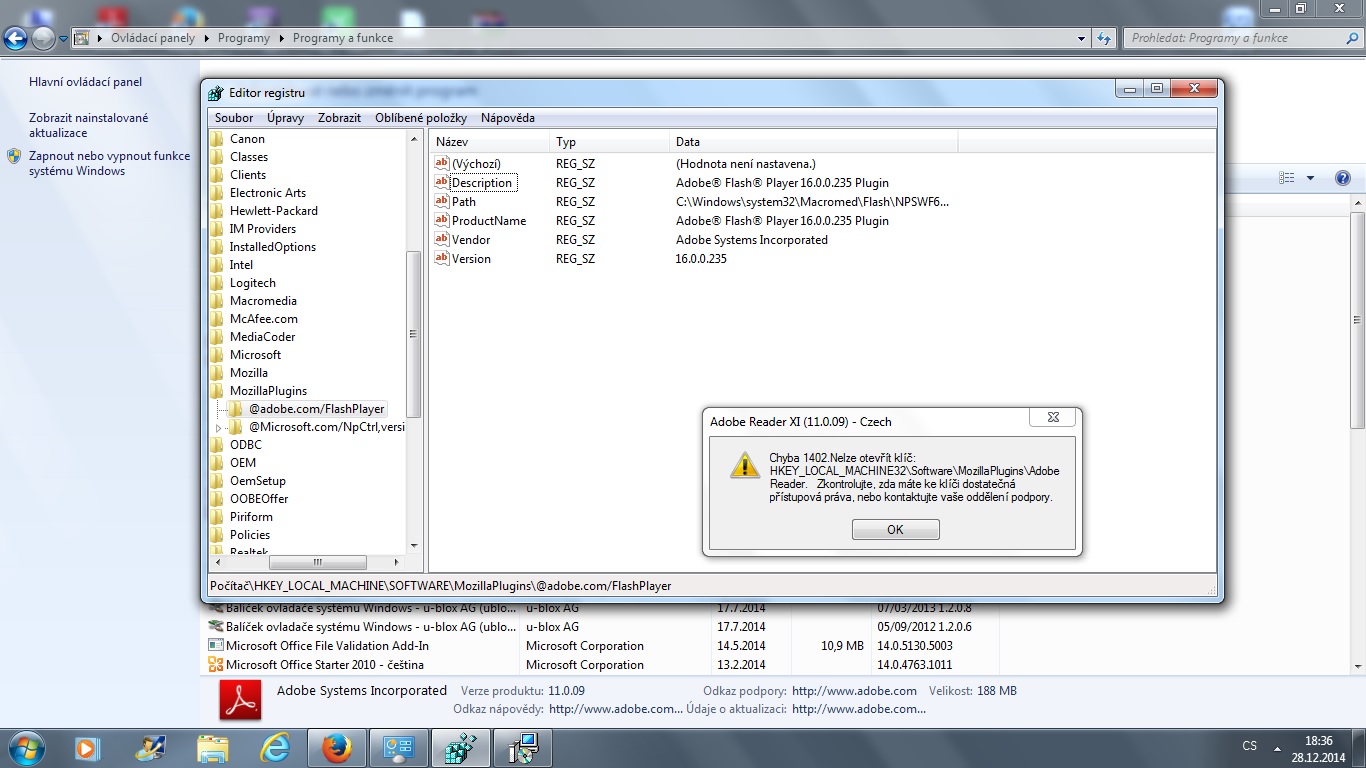Click the Canon folder icon in registry tree

point(217,139)
